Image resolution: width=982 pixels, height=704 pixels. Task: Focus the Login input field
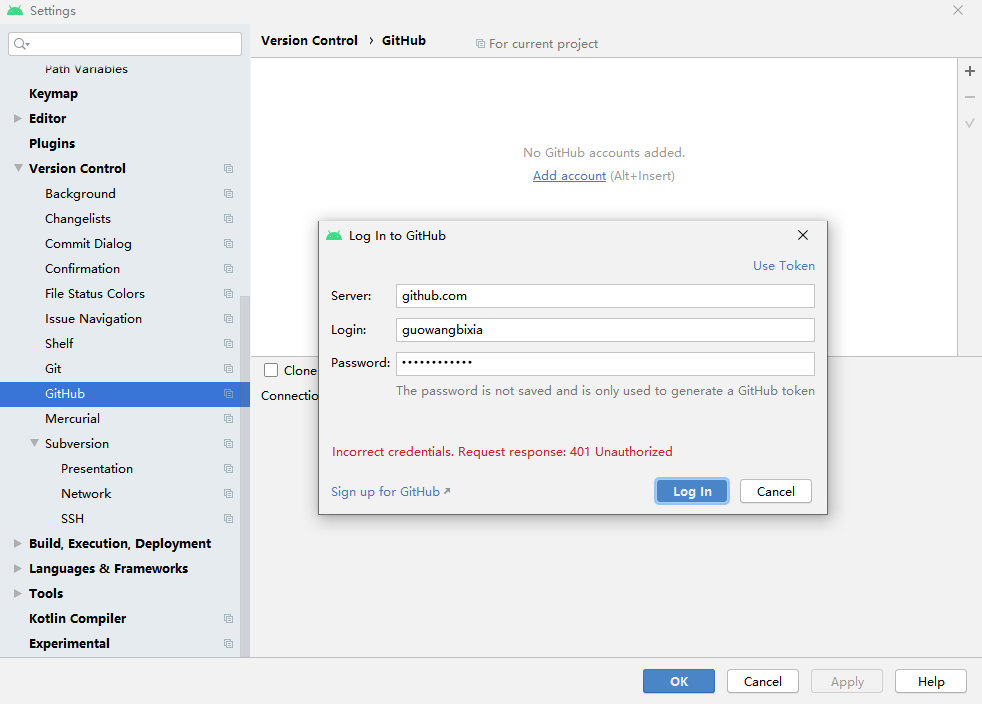pyautogui.click(x=605, y=329)
